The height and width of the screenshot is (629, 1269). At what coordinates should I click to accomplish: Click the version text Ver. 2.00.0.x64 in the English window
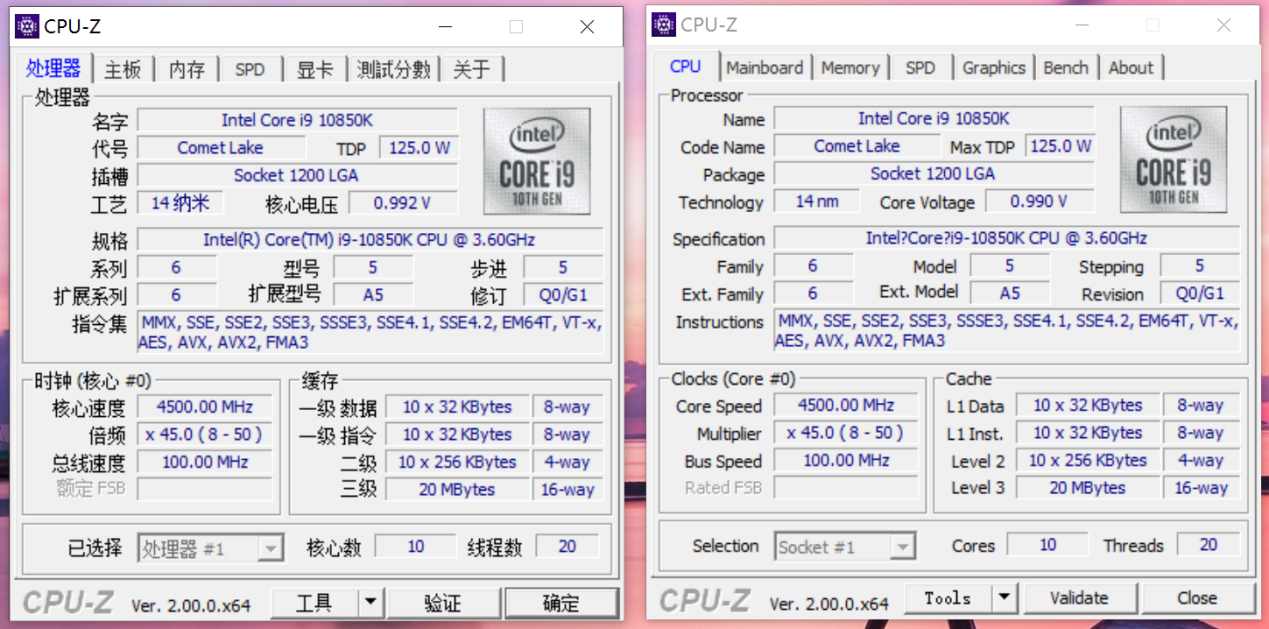click(x=830, y=604)
